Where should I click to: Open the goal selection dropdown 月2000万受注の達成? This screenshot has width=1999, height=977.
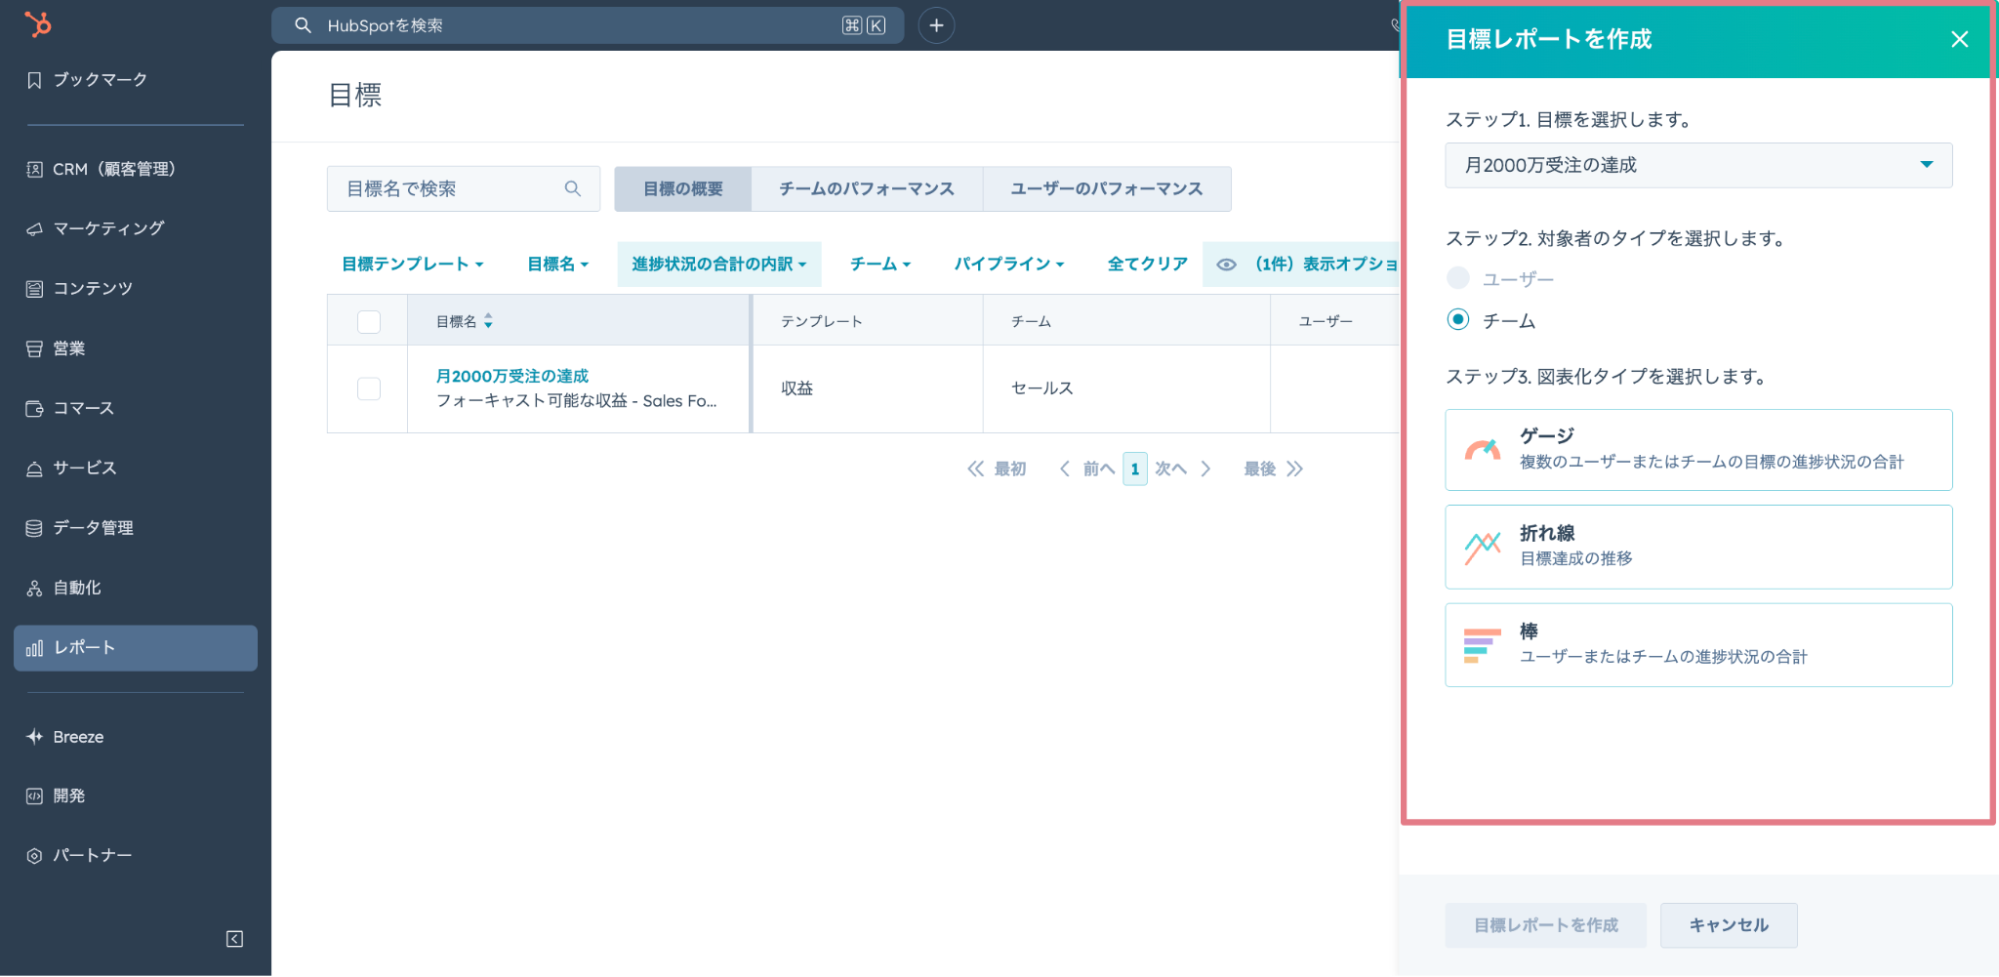tap(1697, 166)
